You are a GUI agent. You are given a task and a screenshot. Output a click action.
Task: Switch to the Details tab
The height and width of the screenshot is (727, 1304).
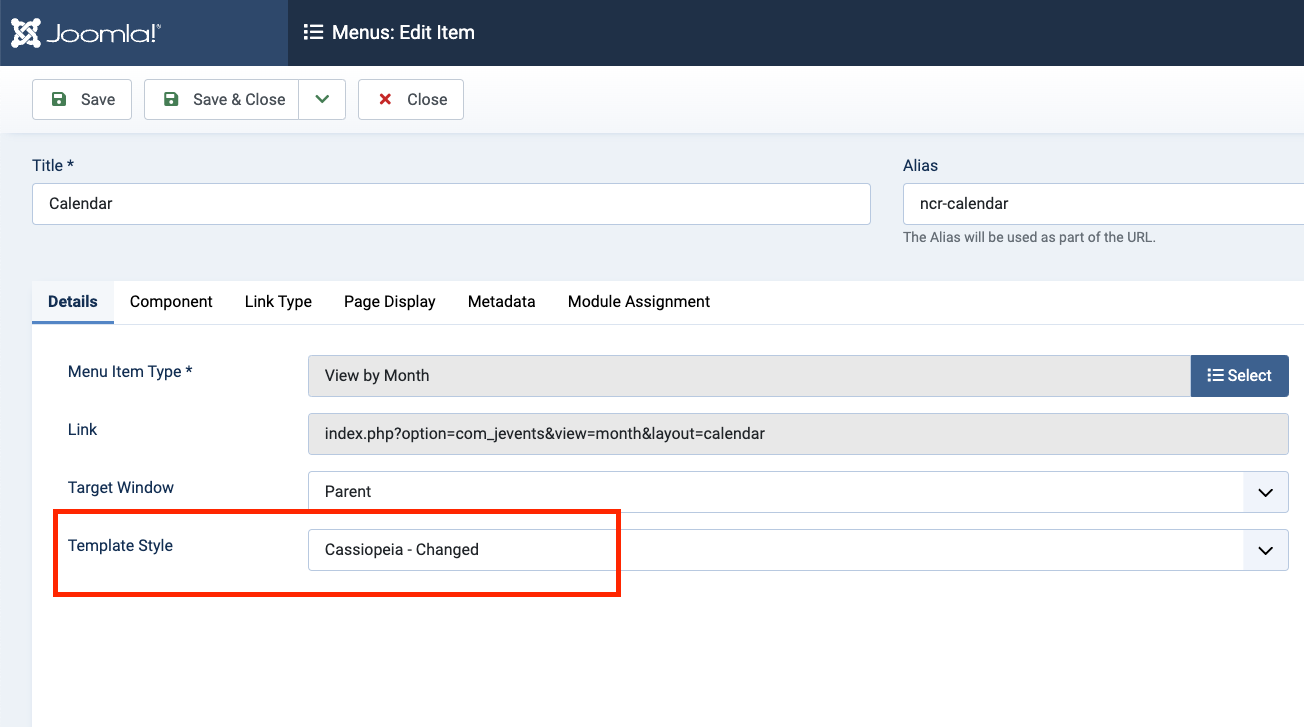73,302
